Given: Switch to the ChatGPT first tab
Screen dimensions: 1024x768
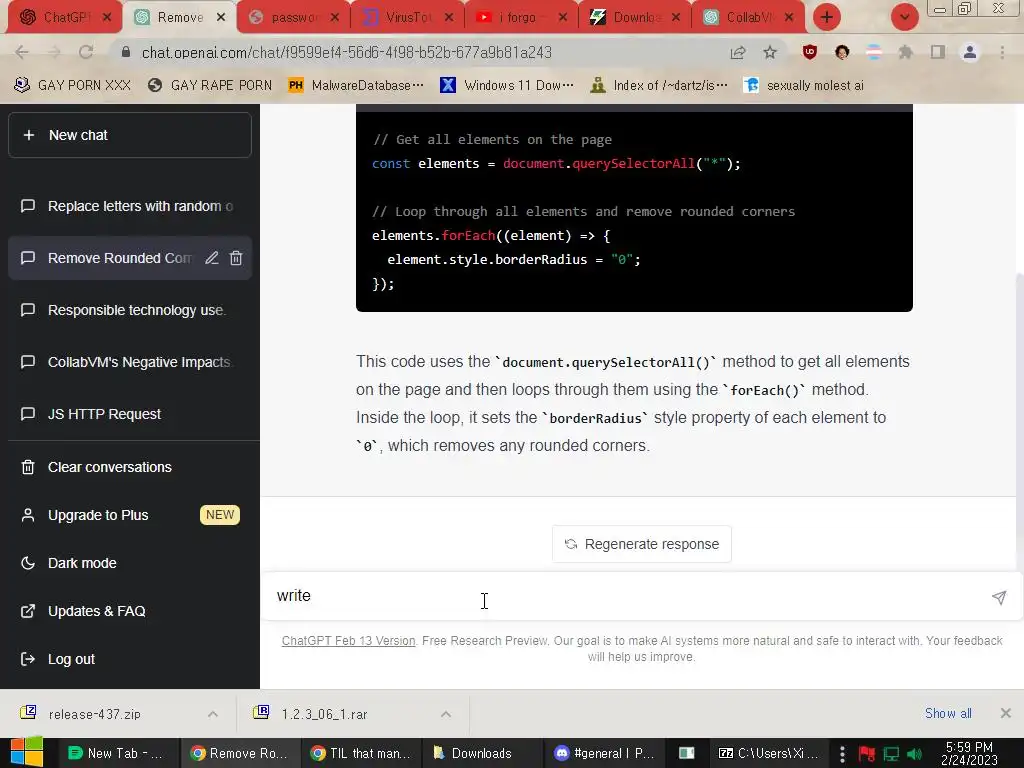Looking at the screenshot, I should click(x=64, y=18).
